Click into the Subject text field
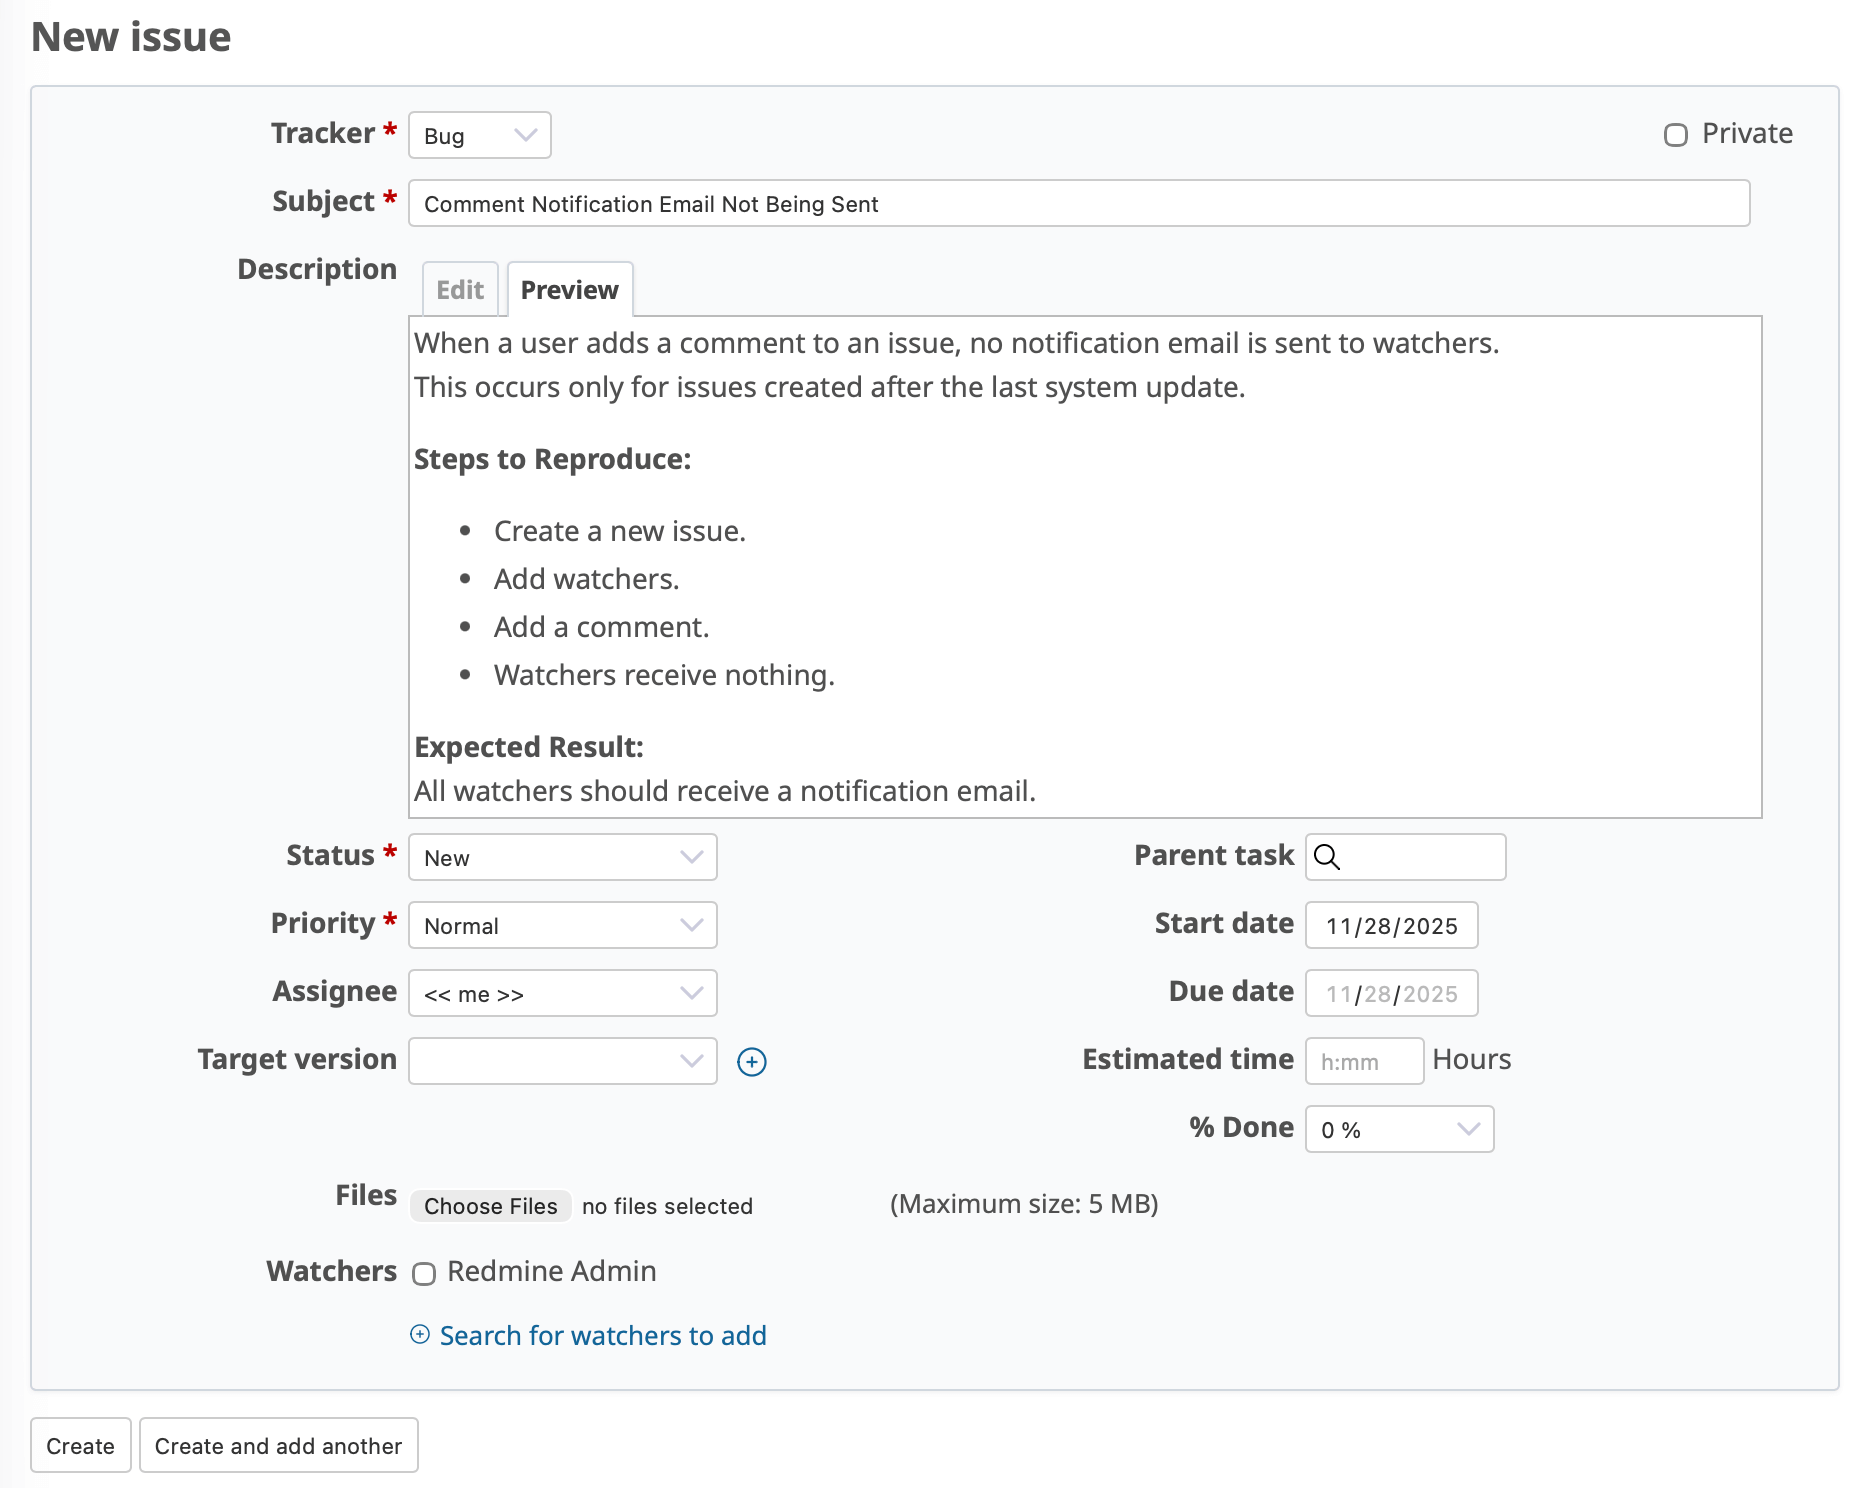This screenshot has height=1488, width=1870. coord(1078,204)
